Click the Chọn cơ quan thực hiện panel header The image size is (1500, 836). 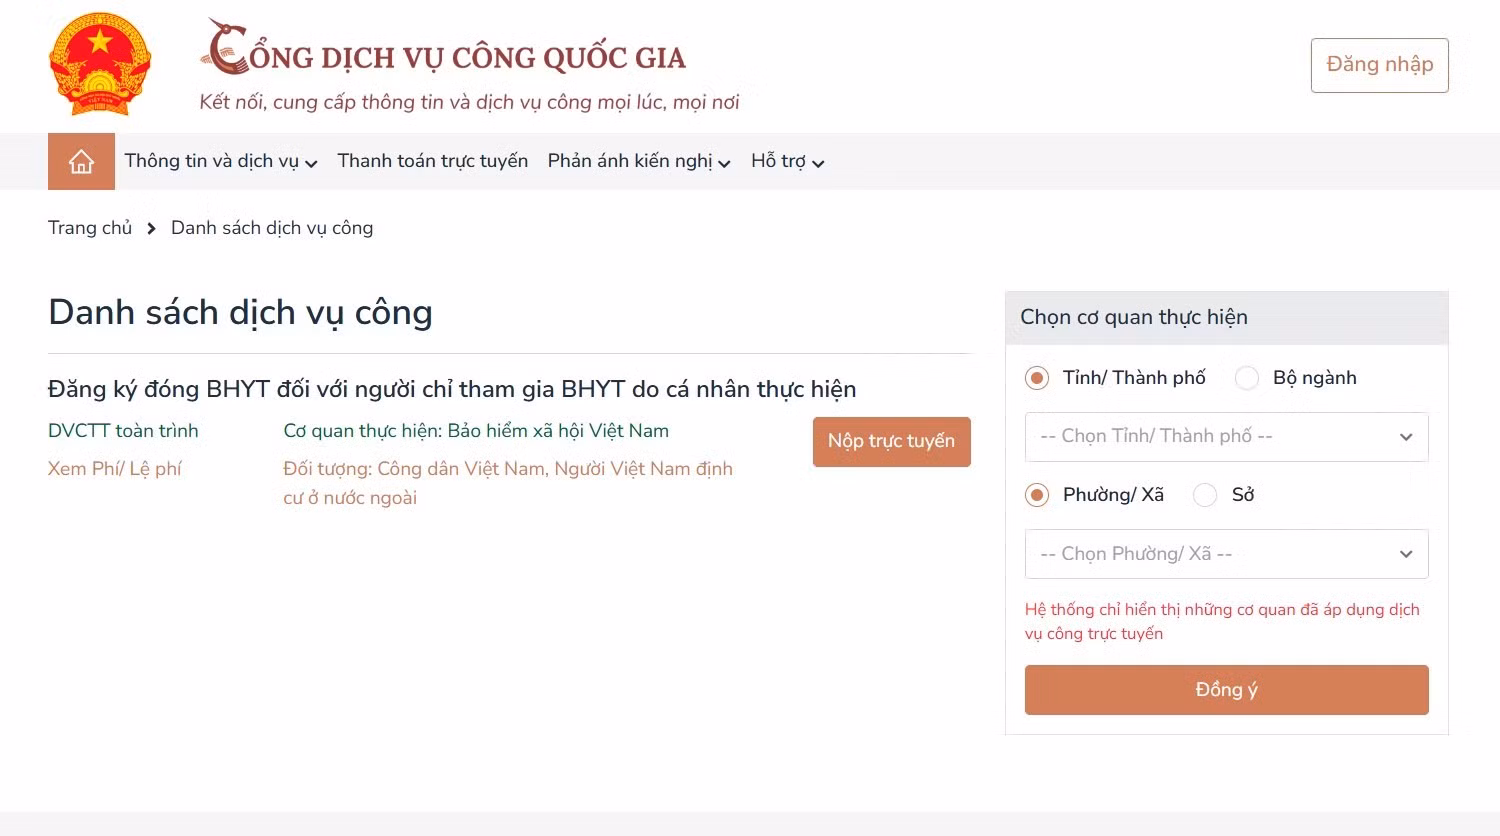click(1226, 318)
